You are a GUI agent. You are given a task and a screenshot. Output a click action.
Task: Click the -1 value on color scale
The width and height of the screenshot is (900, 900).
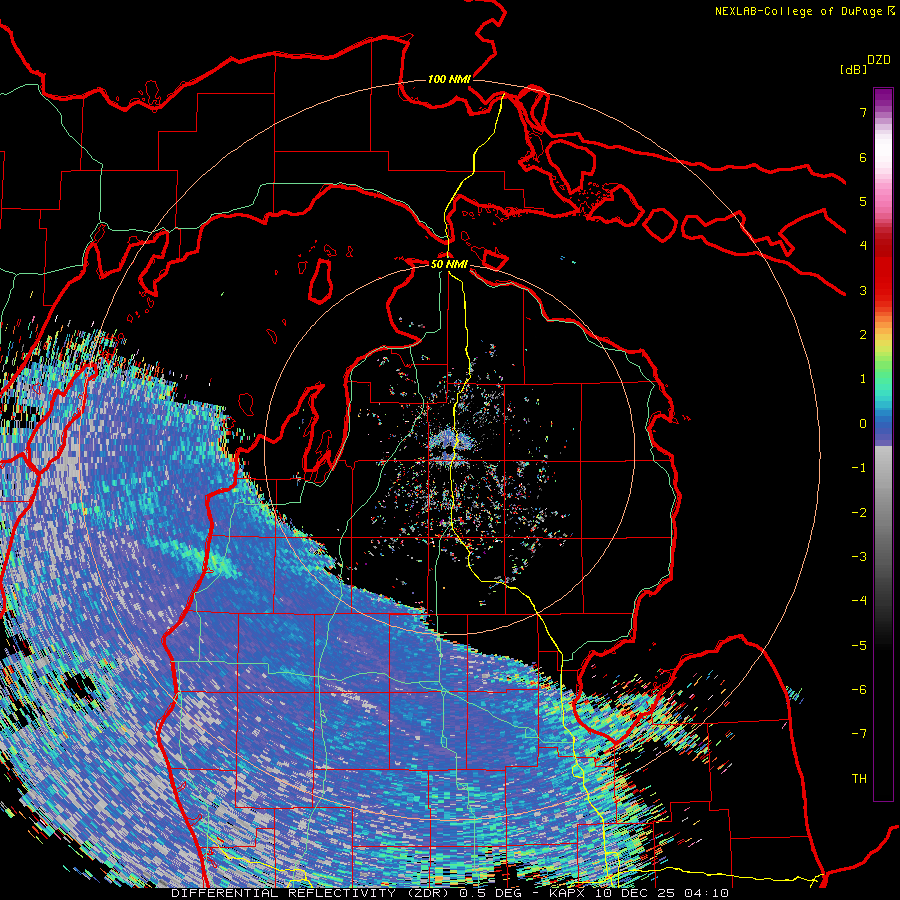coord(859,468)
